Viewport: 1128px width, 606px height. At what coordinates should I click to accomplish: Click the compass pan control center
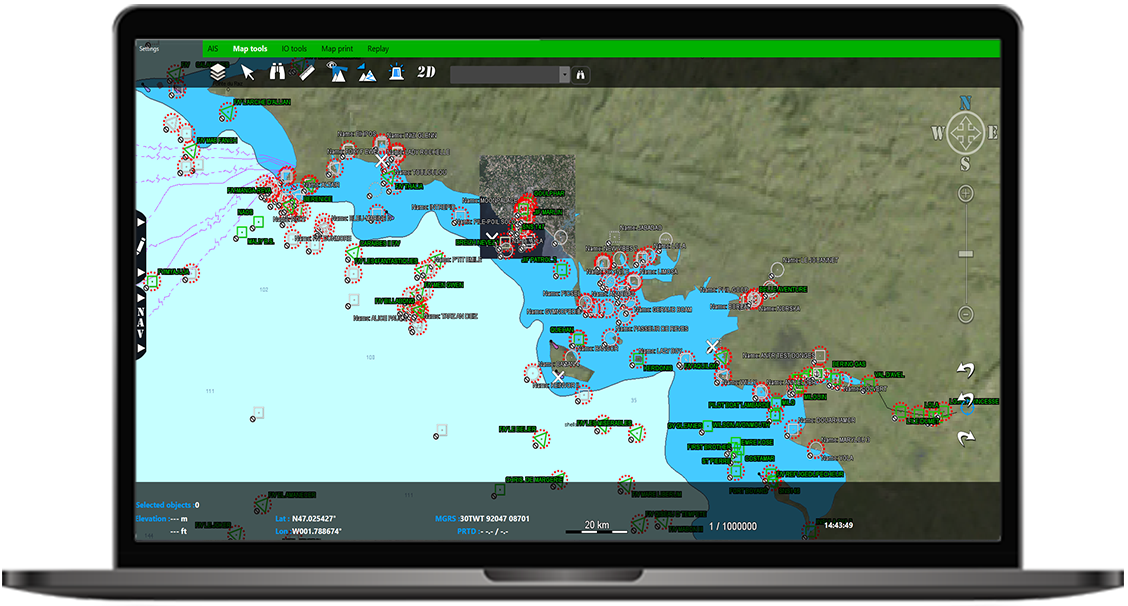click(x=965, y=133)
